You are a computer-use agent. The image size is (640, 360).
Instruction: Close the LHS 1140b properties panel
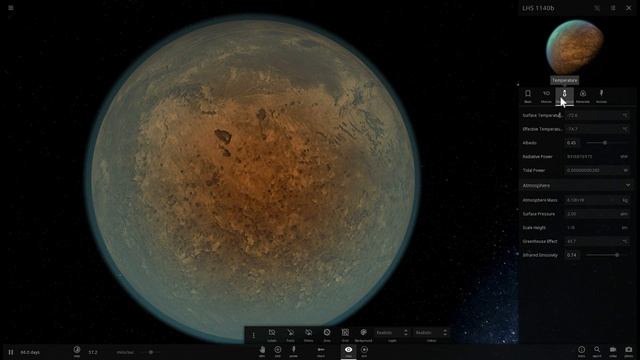click(x=629, y=8)
